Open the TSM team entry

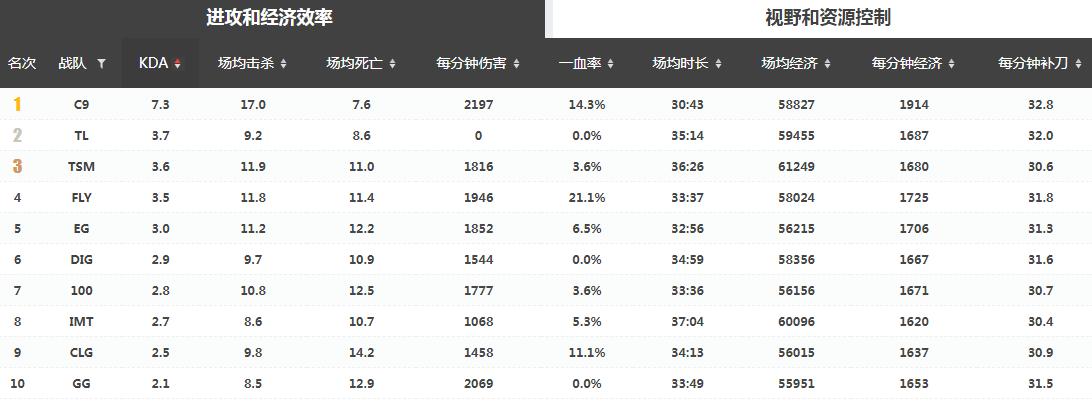point(82,166)
